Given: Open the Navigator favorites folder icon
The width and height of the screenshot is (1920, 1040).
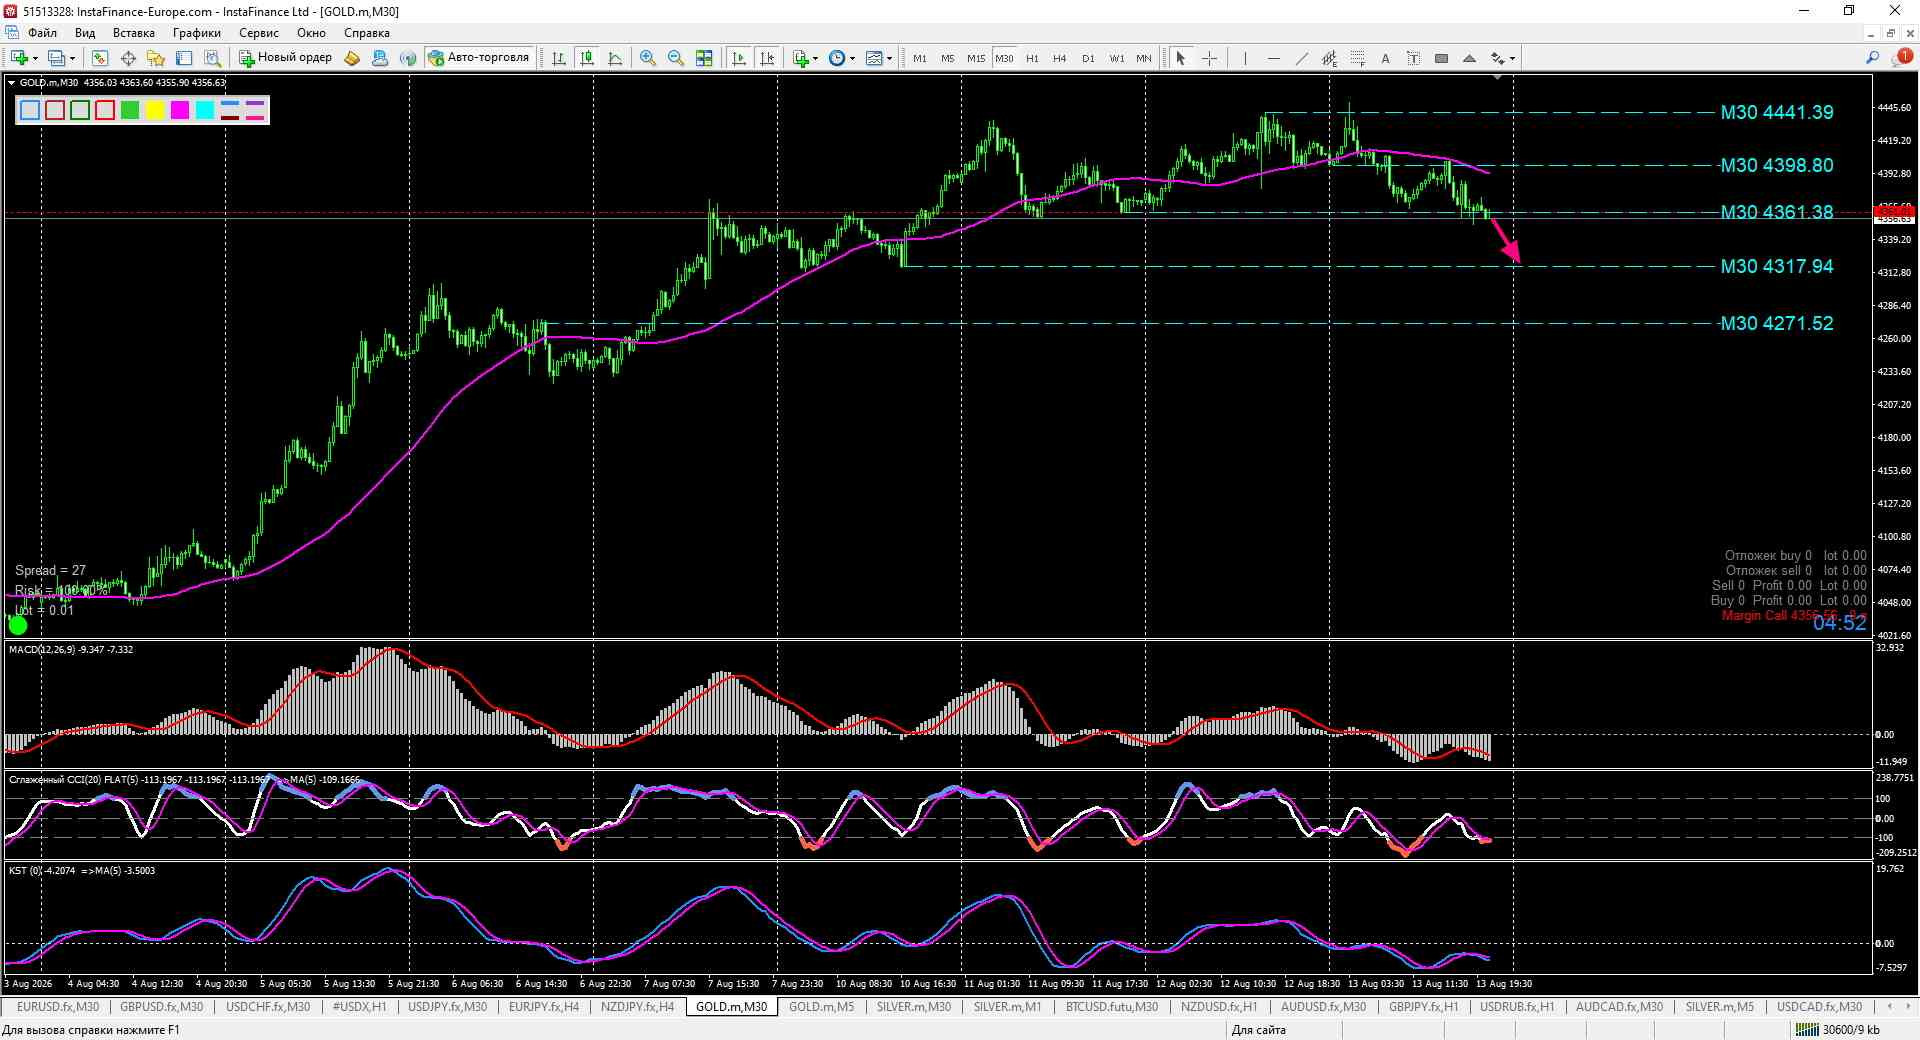Looking at the screenshot, I should 156,58.
